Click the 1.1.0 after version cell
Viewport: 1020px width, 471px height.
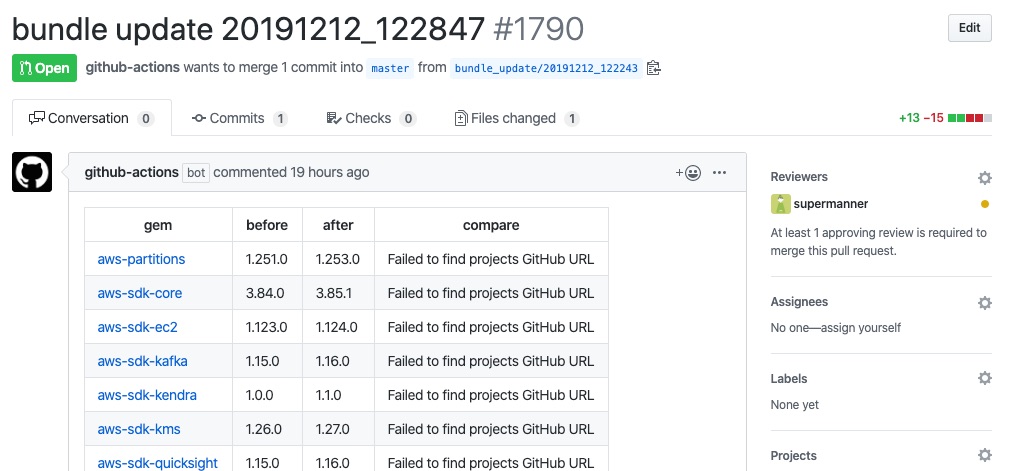tap(338, 395)
